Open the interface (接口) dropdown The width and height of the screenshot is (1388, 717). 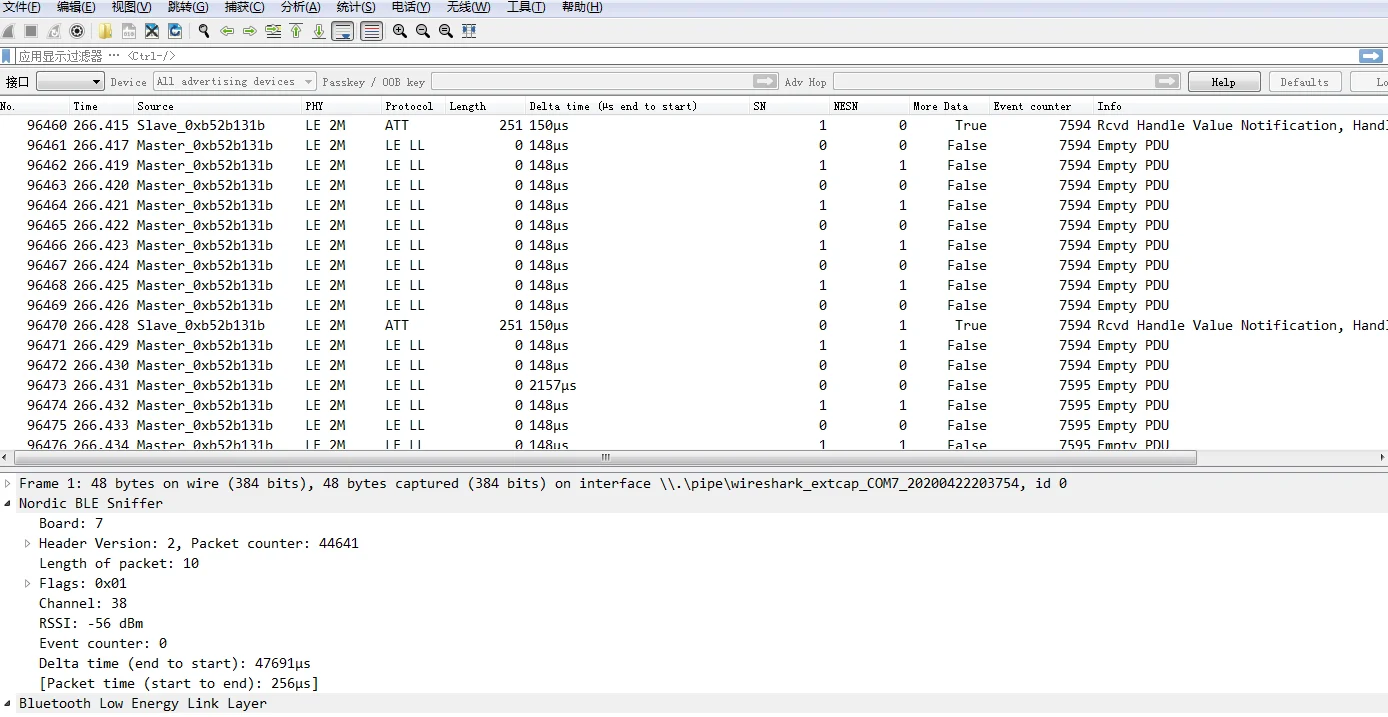click(x=70, y=82)
